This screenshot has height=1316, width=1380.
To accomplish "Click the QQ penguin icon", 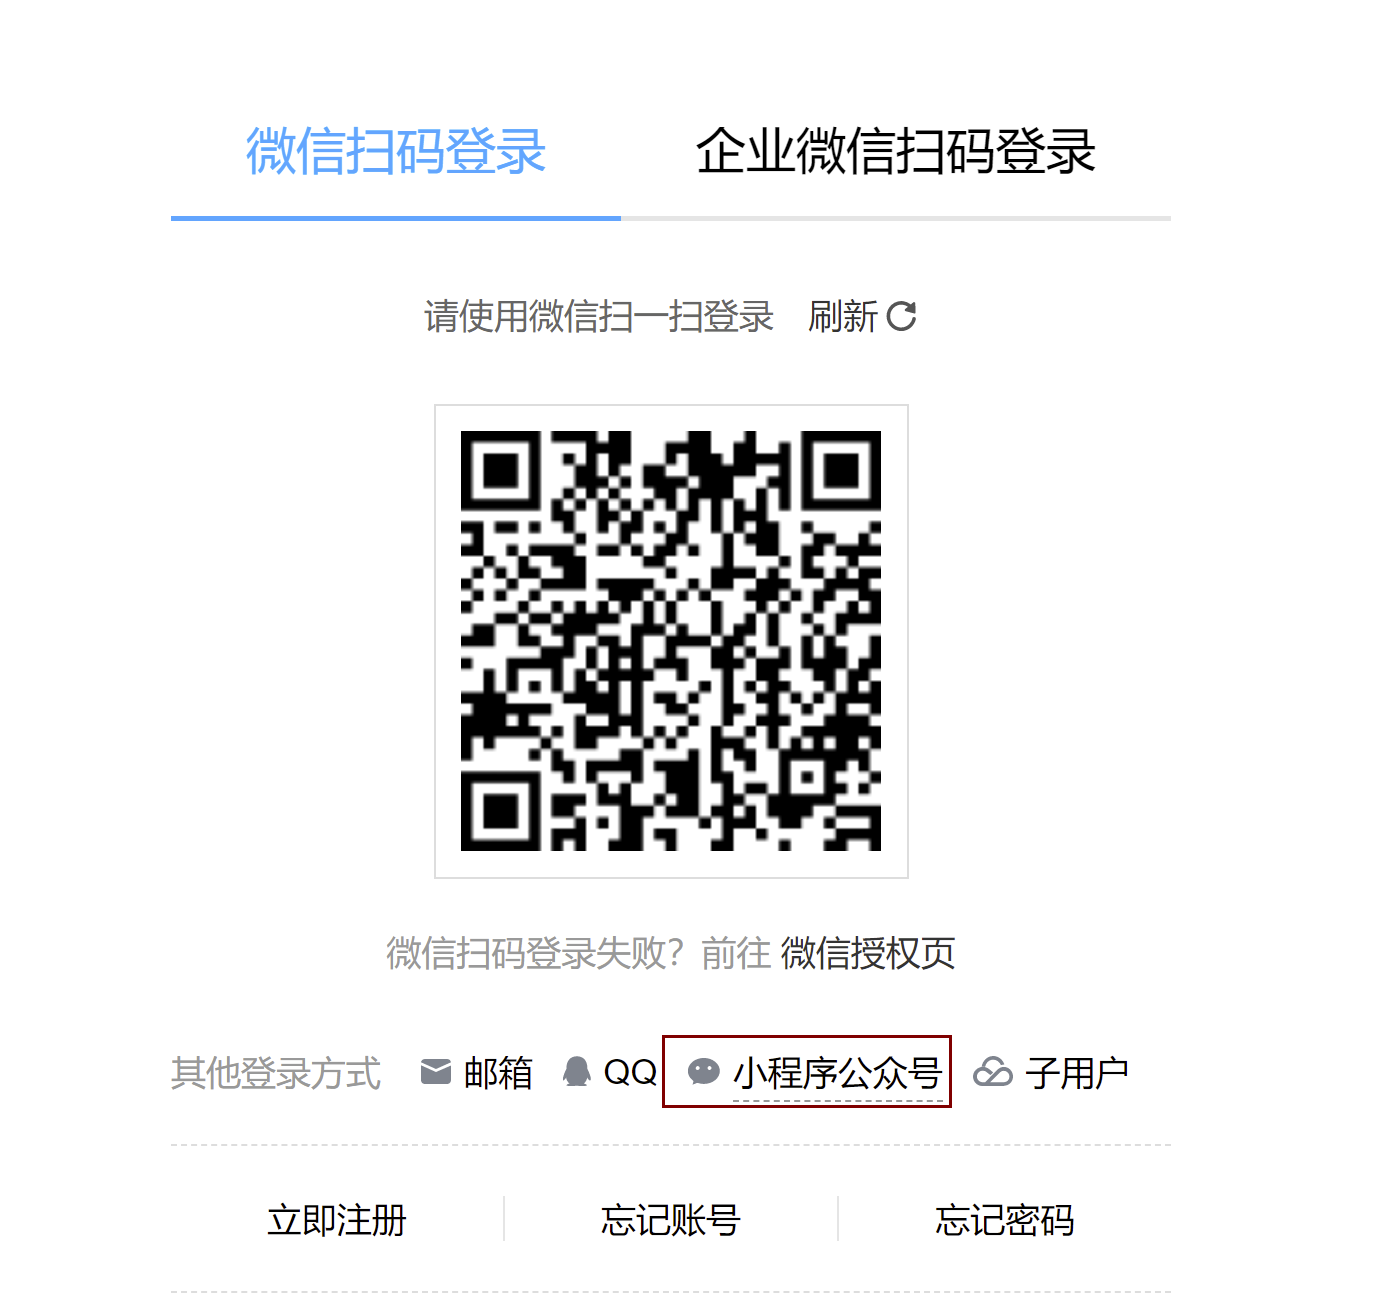I will [x=577, y=1072].
